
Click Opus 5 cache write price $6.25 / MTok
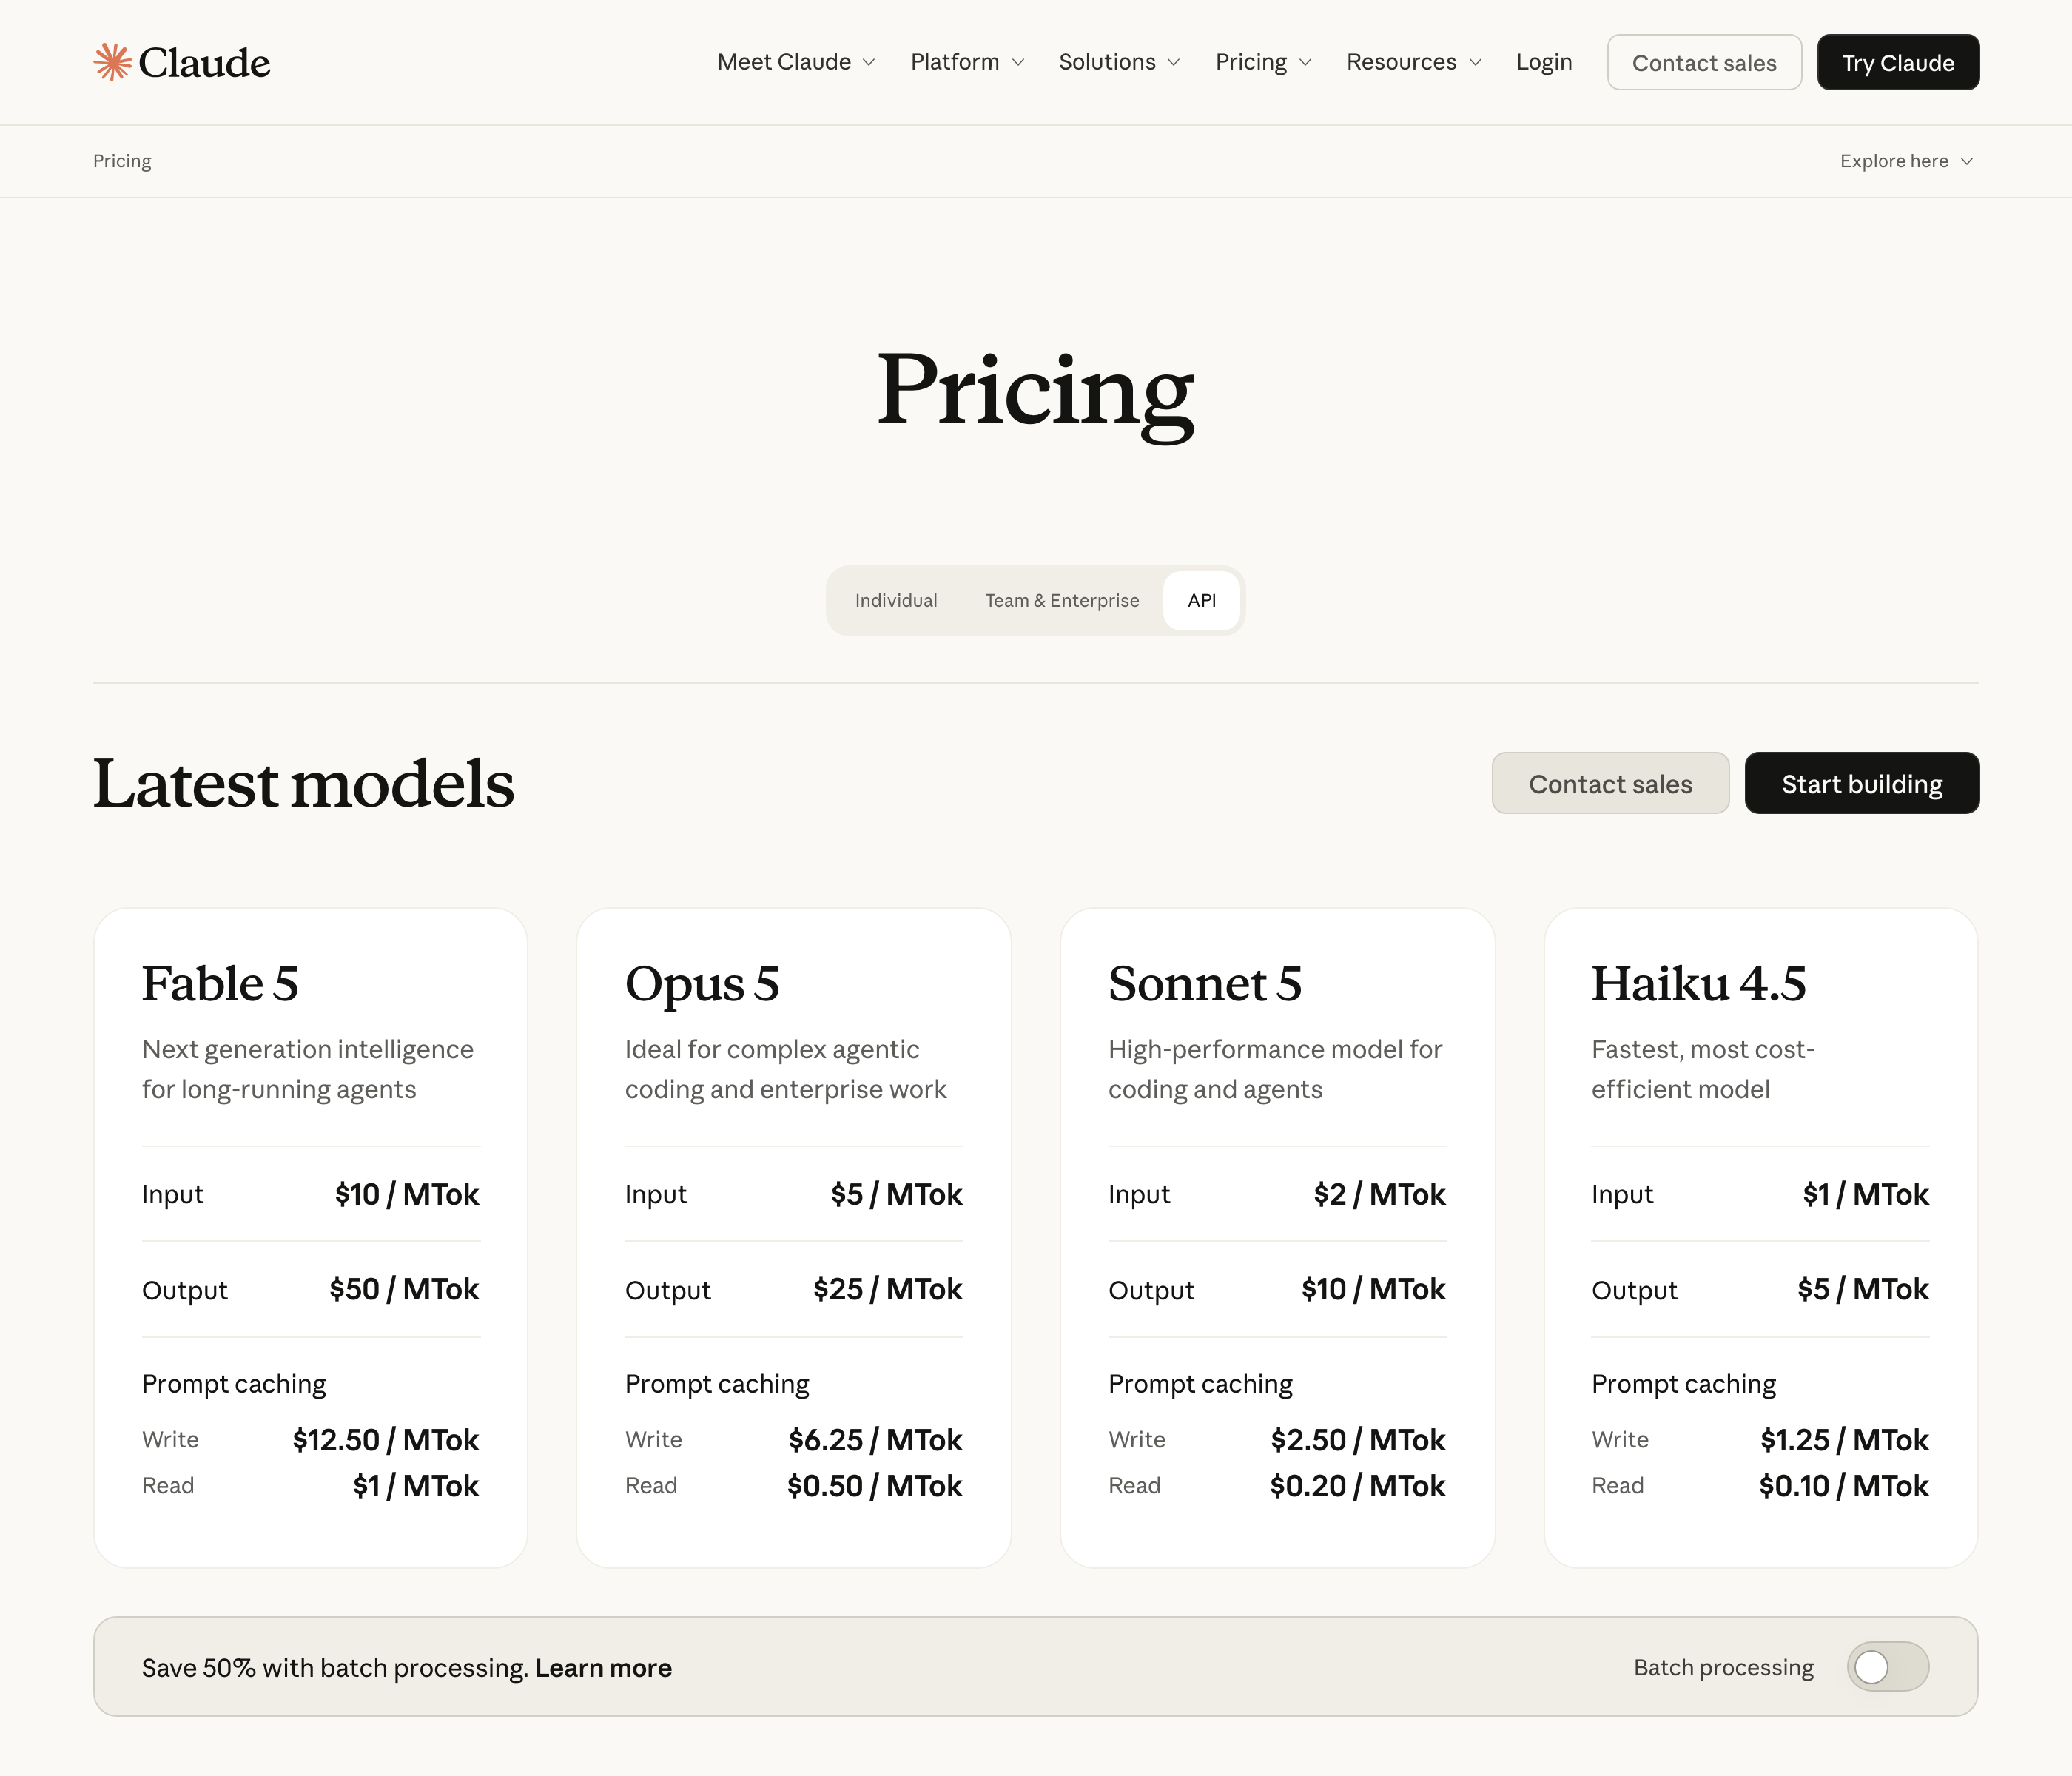[875, 1440]
